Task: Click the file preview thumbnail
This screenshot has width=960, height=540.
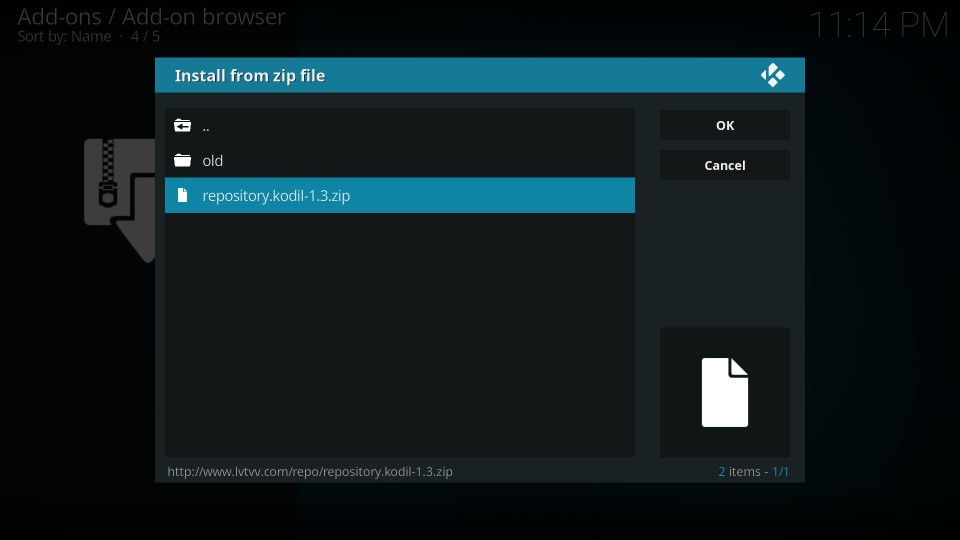Action: click(724, 392)
